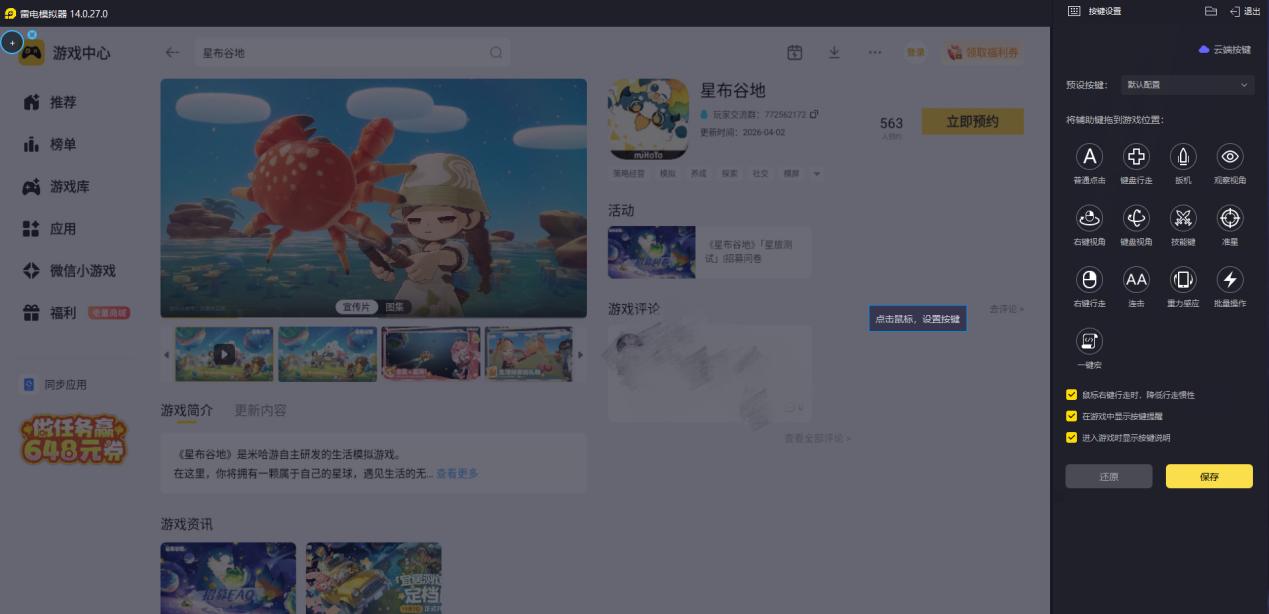This screenshot has width=1269, height=614.
Task: Click the search magnifier icon
Action: [x=496, y=53]
